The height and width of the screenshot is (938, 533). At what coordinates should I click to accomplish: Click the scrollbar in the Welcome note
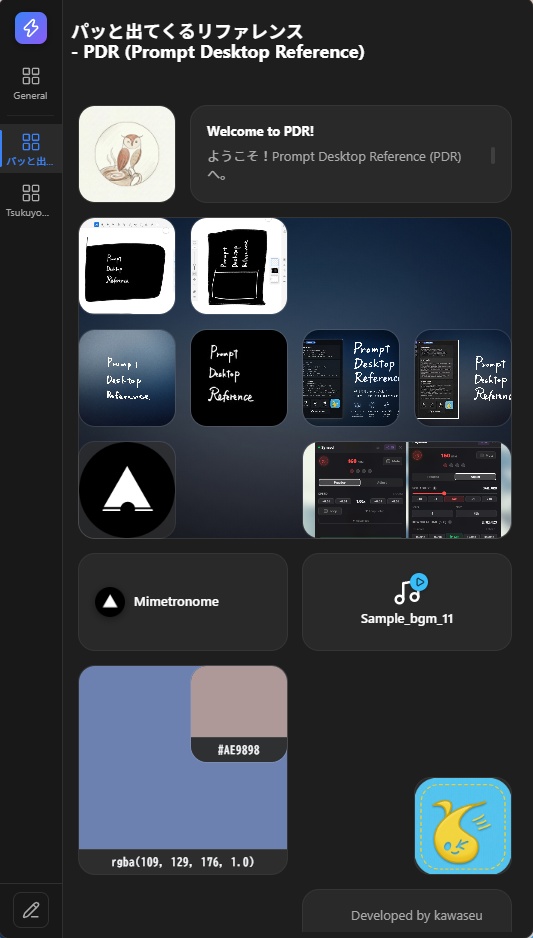[493, 156]
